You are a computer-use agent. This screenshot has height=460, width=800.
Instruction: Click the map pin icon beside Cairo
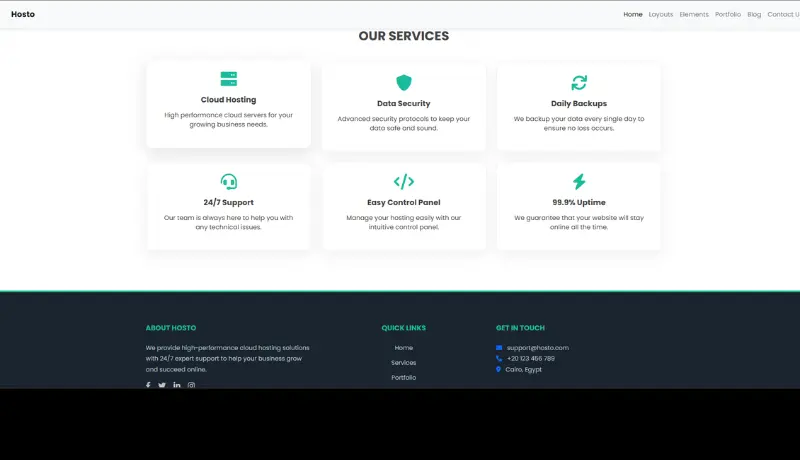(498, 369)
